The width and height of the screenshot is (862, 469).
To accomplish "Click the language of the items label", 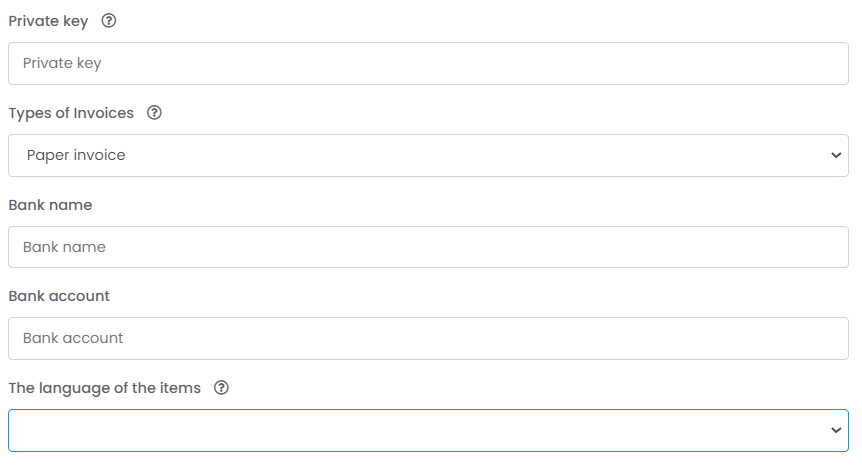I will 104,388.
